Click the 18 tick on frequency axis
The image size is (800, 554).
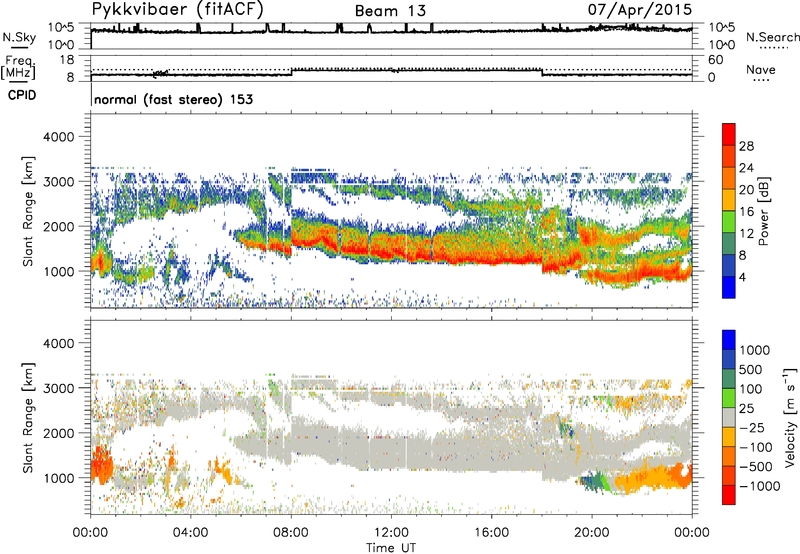pyautogui.click(x=67, y=60)
